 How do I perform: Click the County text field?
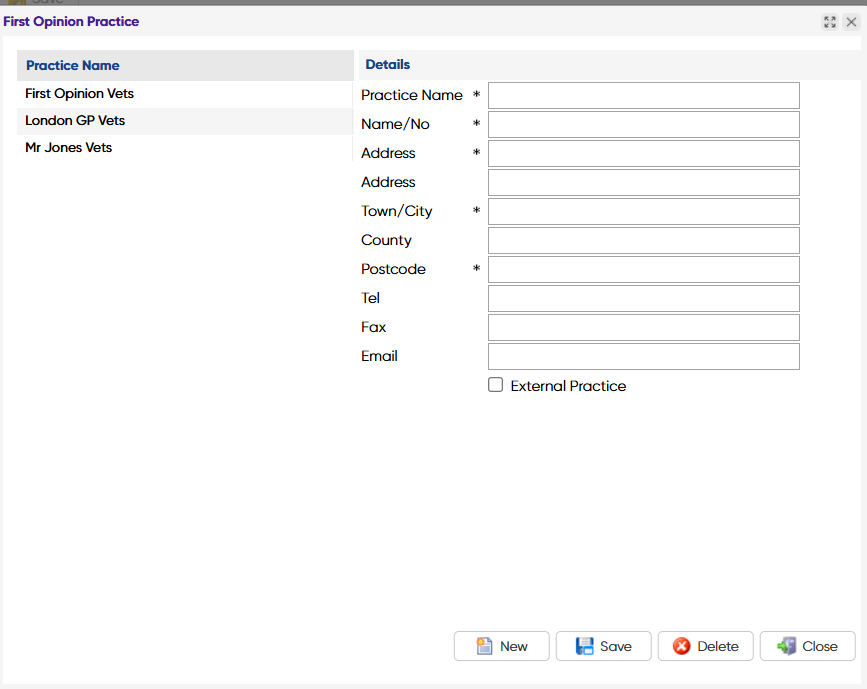click(643, 240)
